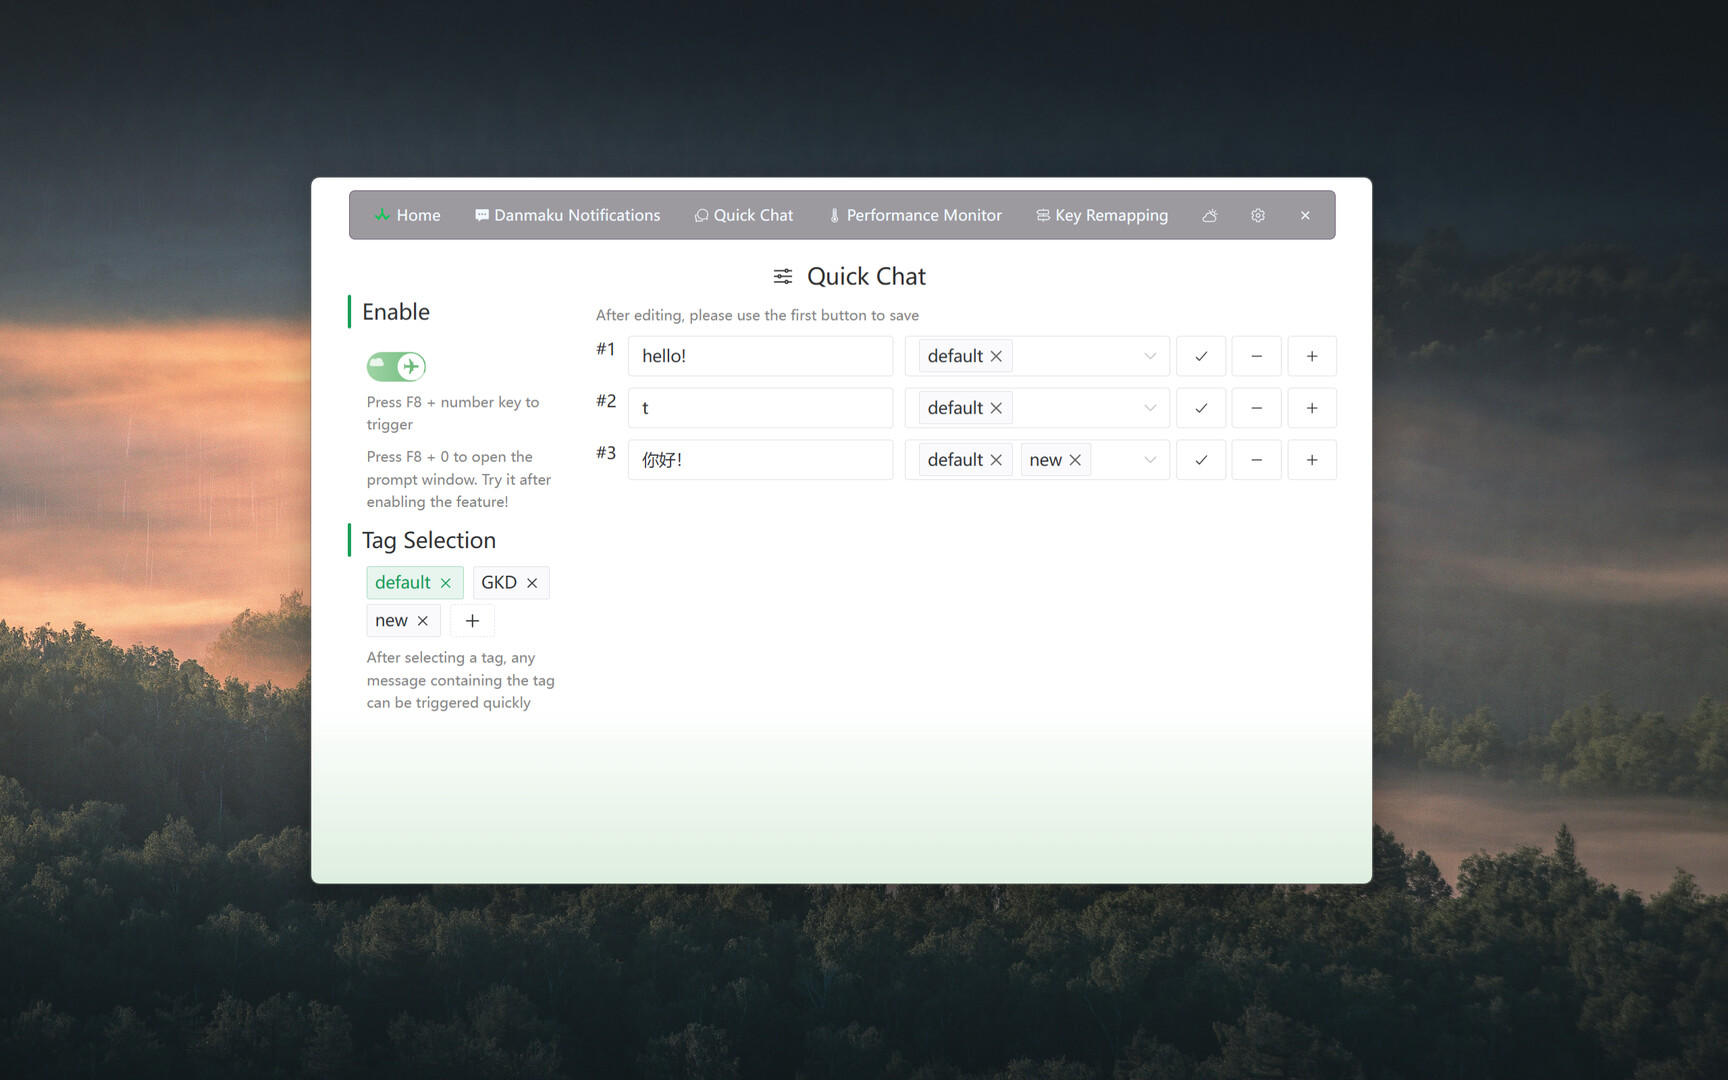Remove the default tag from message #1
Viewport: 1728px width, 1080px height.
996,355
